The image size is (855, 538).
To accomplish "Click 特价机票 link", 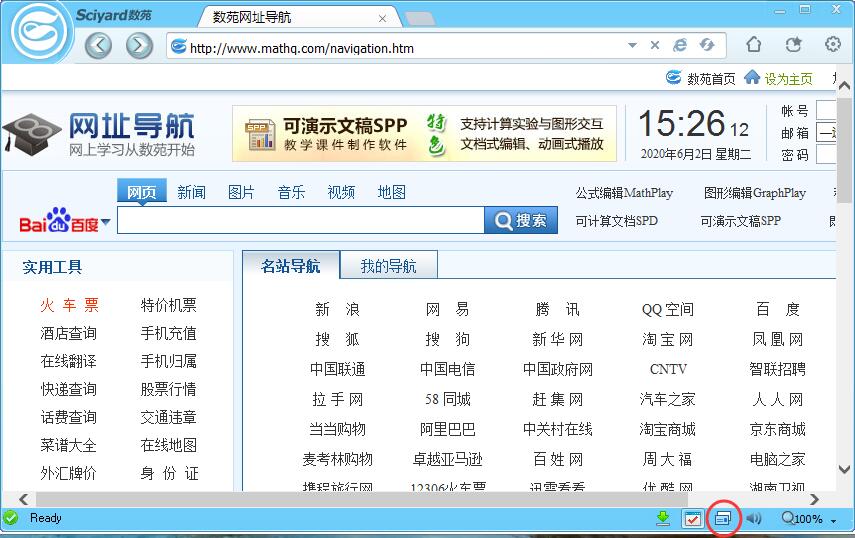I will [x=168, y=305].
